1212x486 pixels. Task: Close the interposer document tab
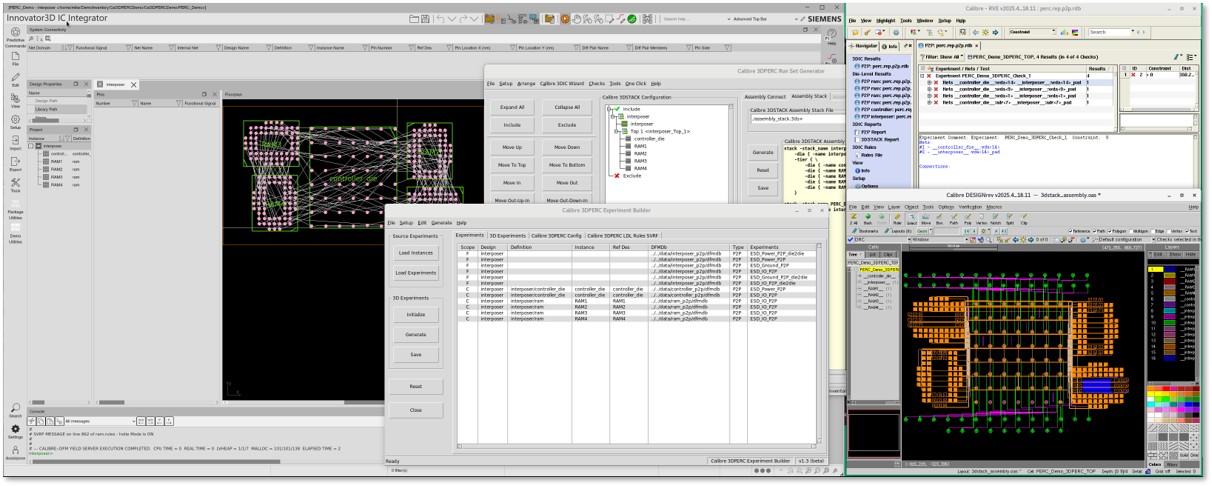(134, 86)
